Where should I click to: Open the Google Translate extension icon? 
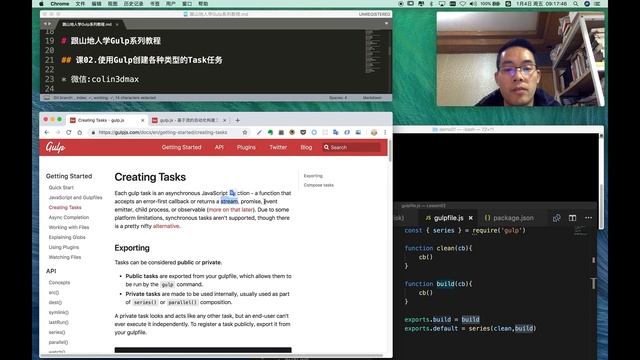[x=336, y=132]
